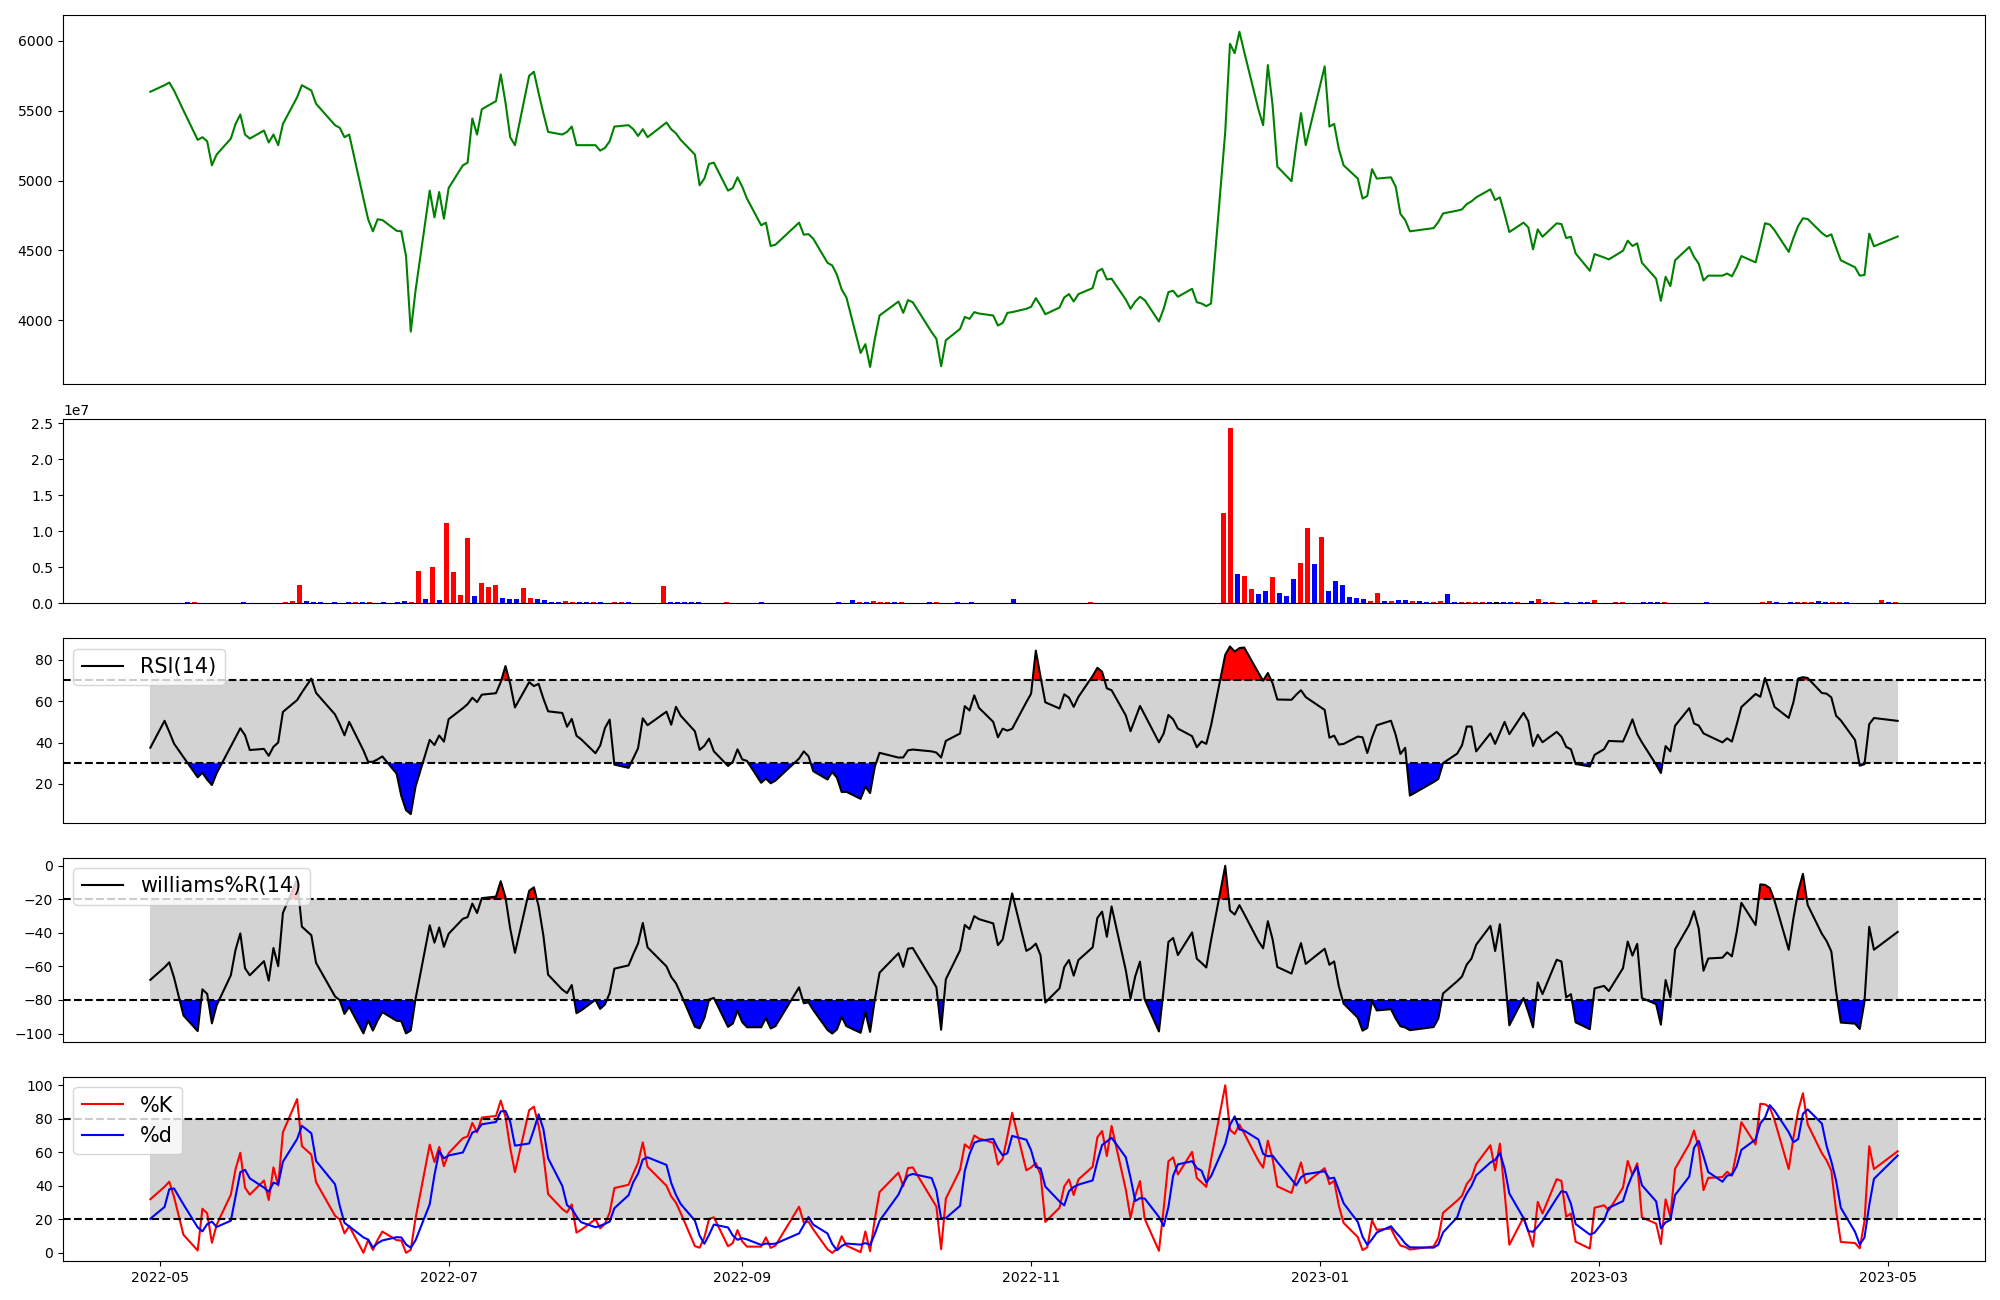Click the 2.5 volume axis tick label
The height and width of the screenshot is (1300, 2000).
tap(42, 424)
